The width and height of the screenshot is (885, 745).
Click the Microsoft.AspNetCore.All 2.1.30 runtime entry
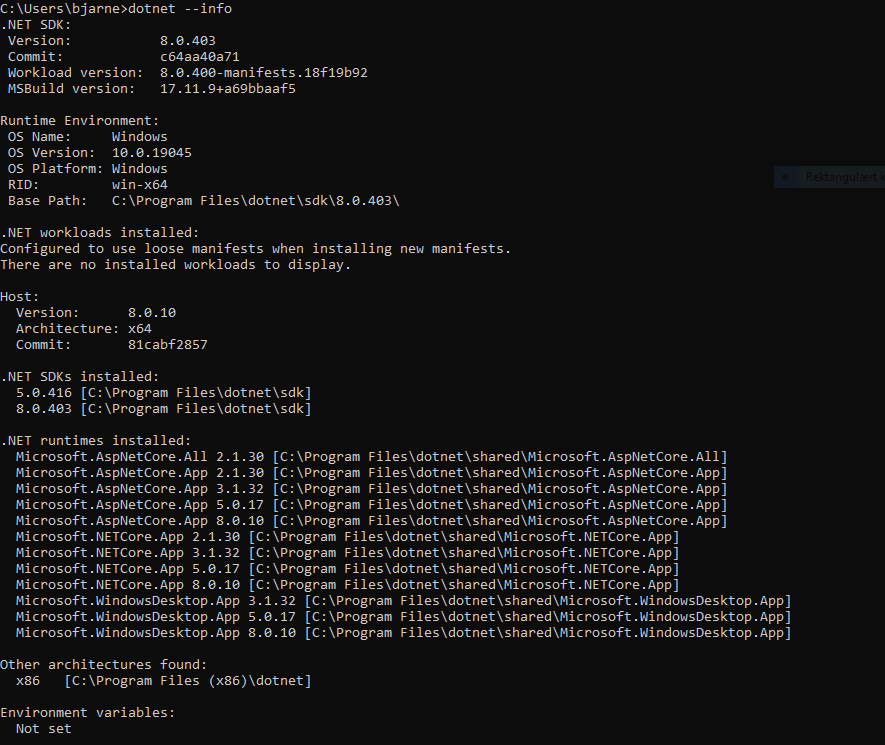click(x=371, y=457)
